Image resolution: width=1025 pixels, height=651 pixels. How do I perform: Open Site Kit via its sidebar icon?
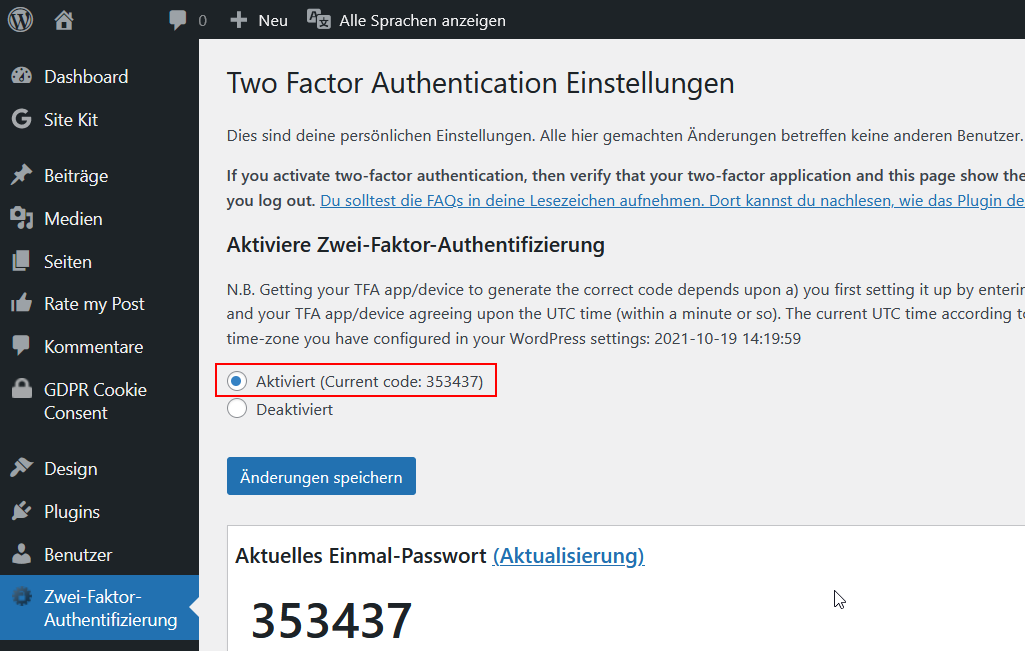(22, 119)
